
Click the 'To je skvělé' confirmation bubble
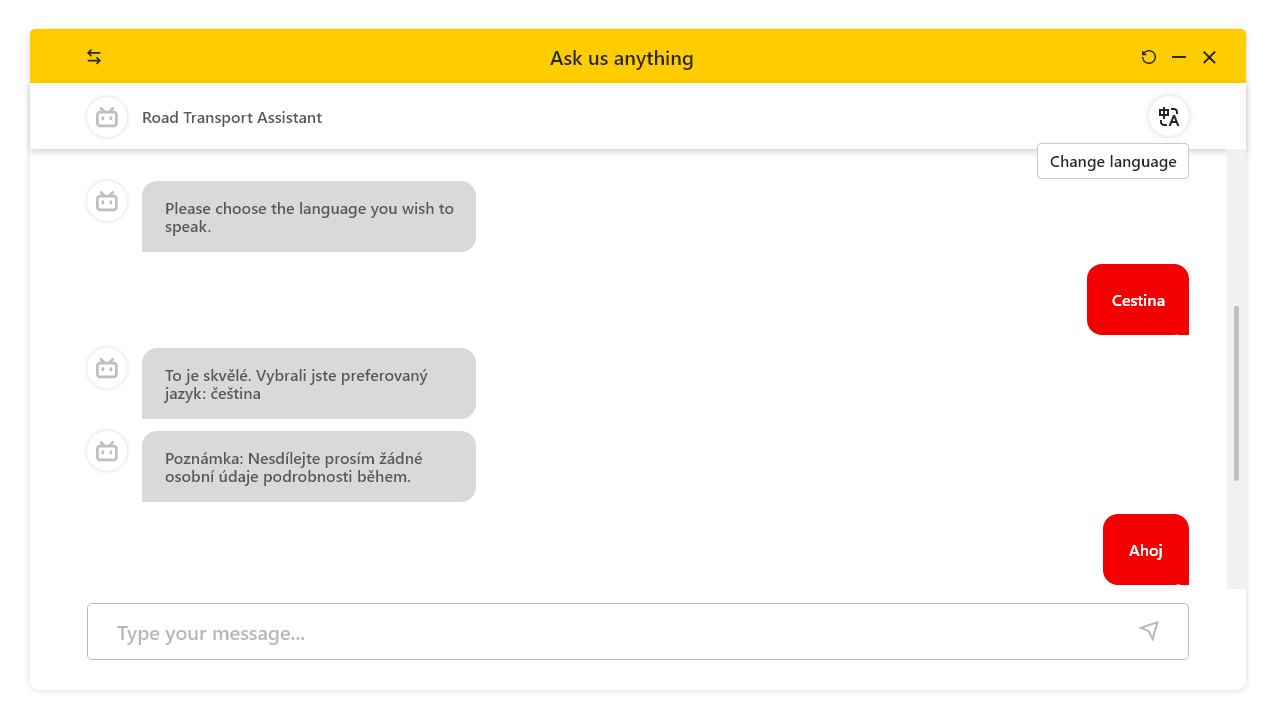coord(309,384)
